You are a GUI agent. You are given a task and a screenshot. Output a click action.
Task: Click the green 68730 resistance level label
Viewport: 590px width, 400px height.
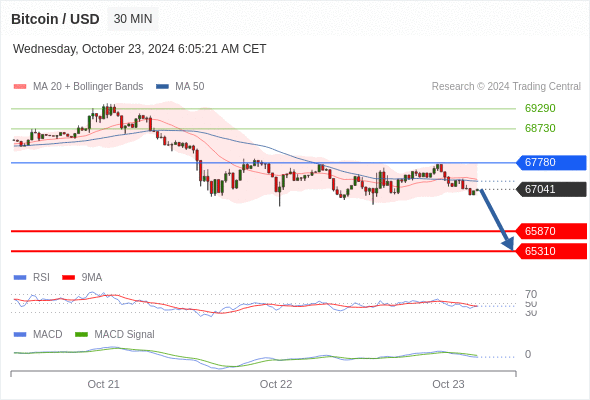tap(540, 128)
